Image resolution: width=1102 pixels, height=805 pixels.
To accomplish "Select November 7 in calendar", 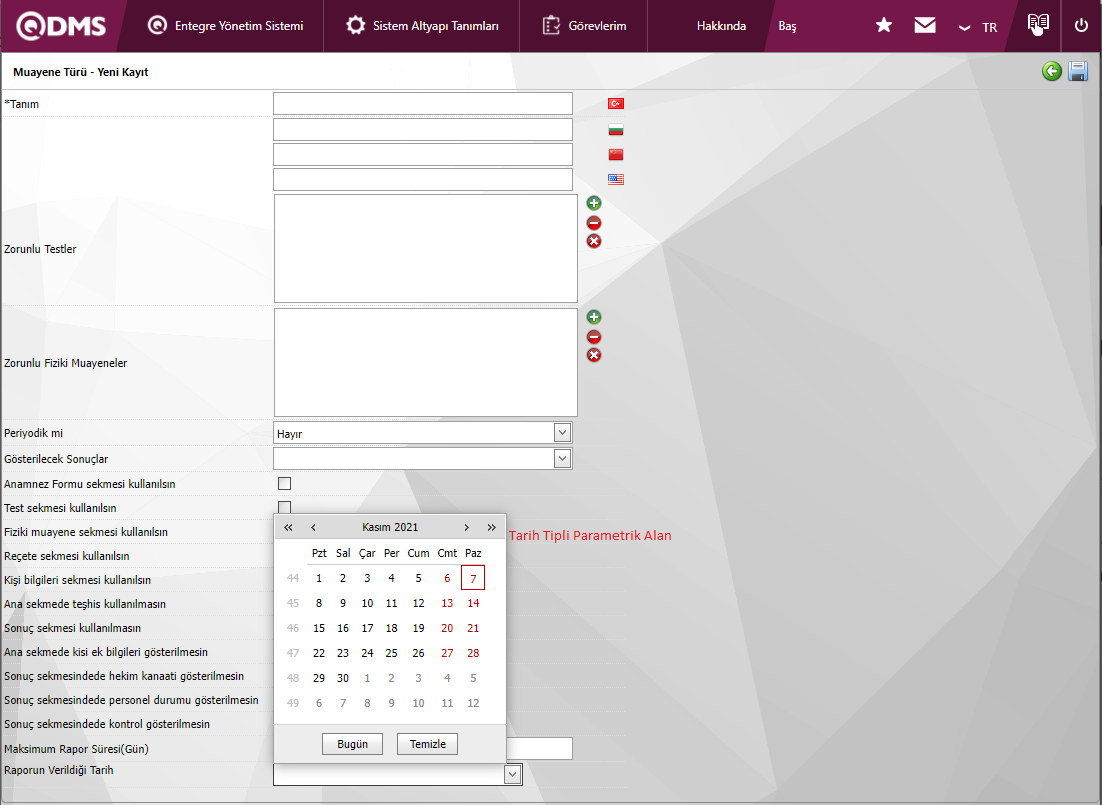I will point(473,578).
